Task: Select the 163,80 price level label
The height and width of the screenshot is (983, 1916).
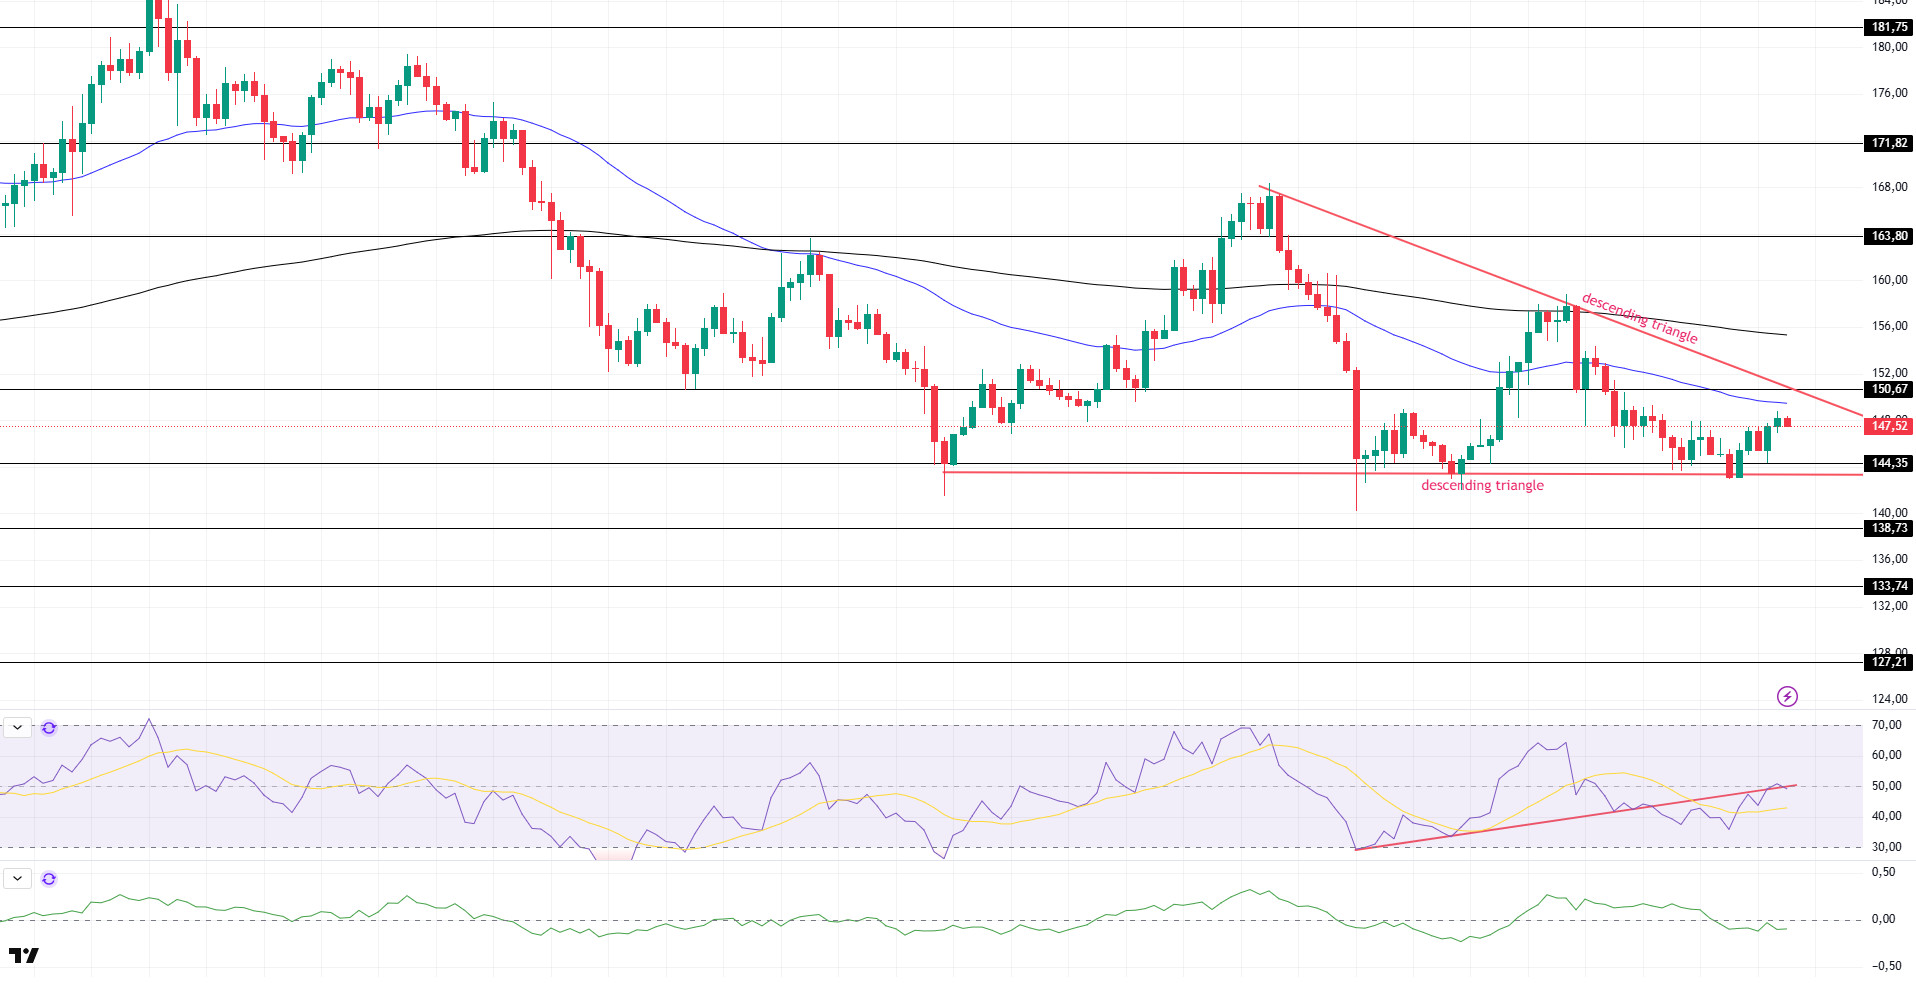Action: [x=1889, y=236]
